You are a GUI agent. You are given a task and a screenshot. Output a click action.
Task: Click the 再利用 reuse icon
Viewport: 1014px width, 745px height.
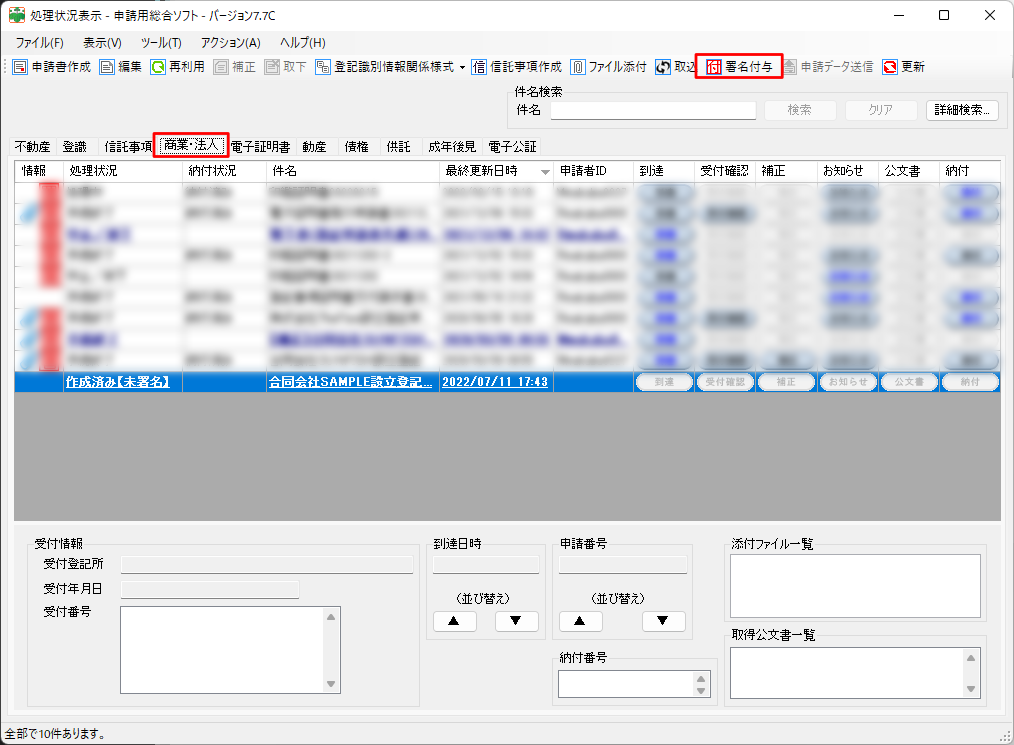(x=158, y=67)
